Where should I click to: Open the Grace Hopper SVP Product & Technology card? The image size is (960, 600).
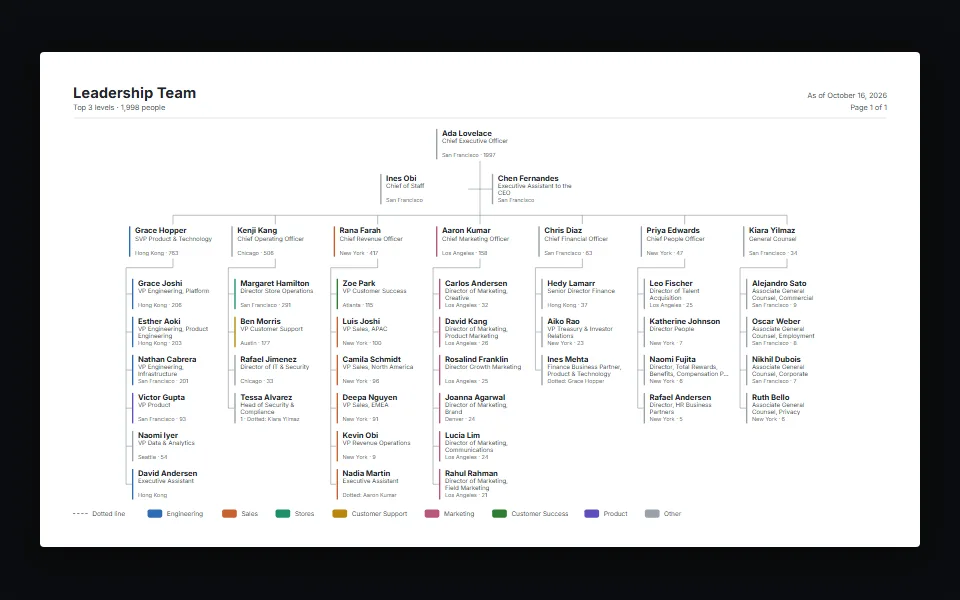[171, 242]
